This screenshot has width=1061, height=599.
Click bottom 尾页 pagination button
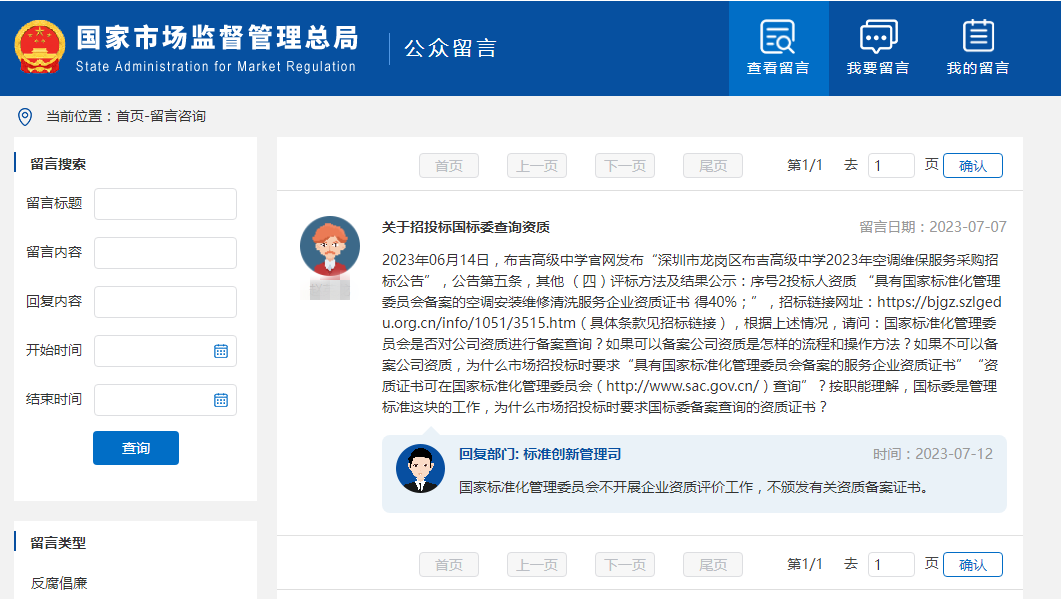pyautogui.click(x=713, y=564)
